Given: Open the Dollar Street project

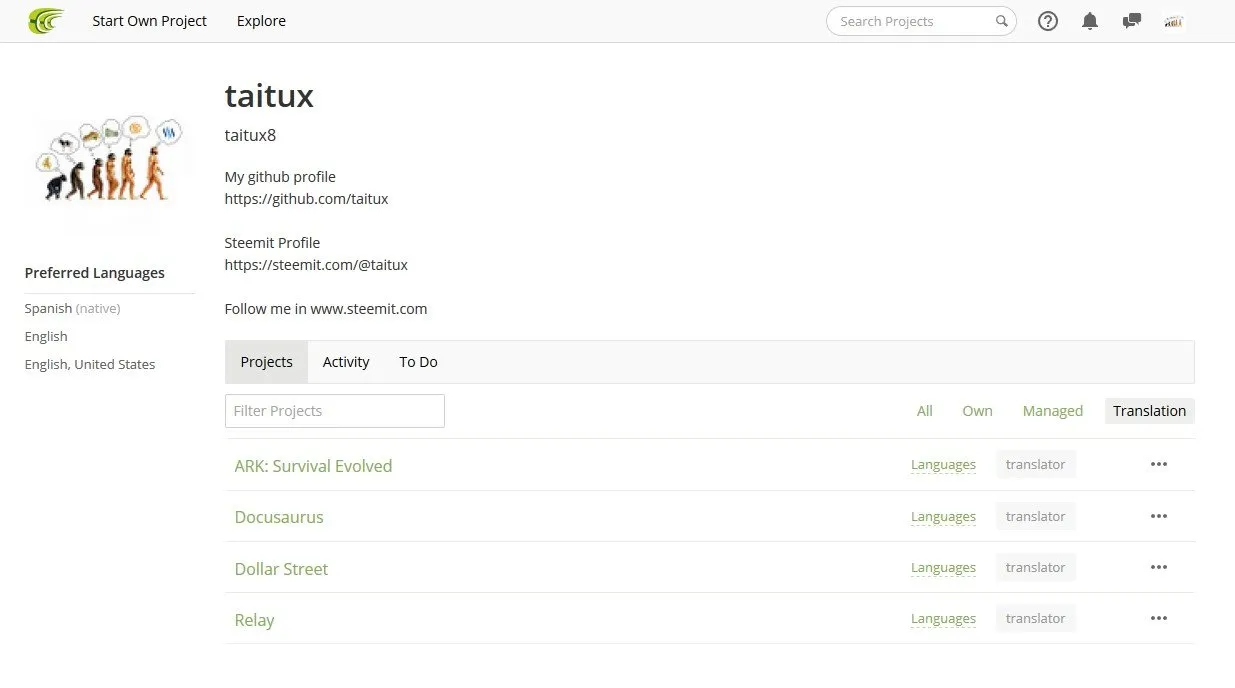Looking at the screenshot, I should [x=281, y=569].
